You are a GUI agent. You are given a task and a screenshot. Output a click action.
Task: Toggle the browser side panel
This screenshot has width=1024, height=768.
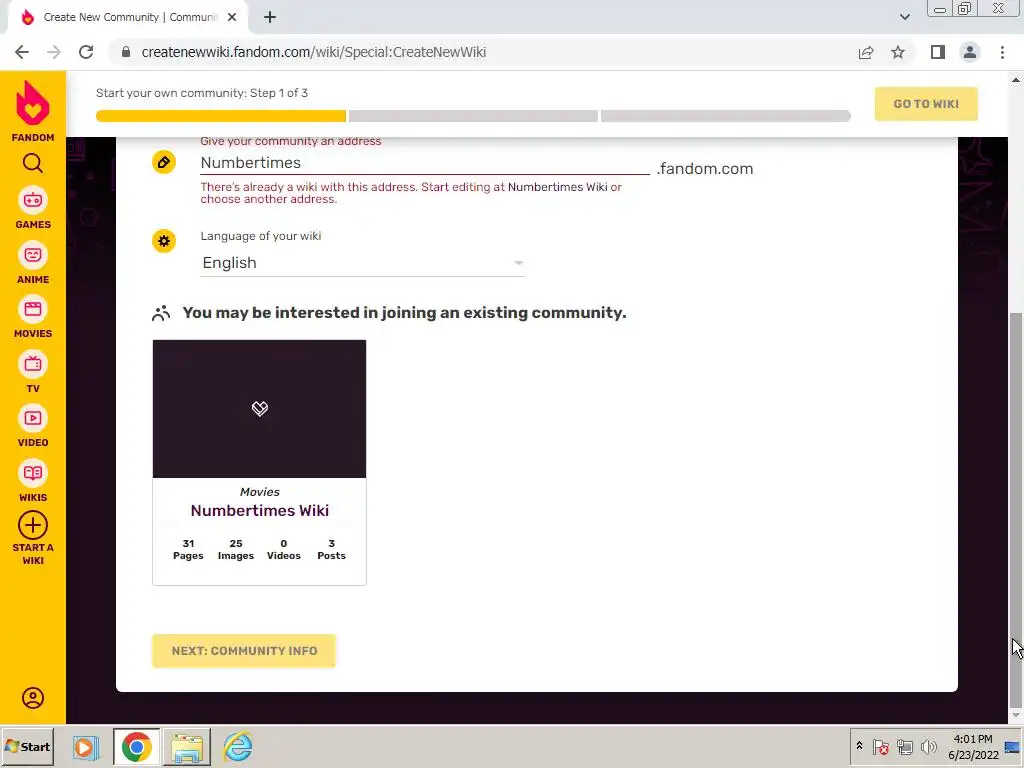click(938, 52)
